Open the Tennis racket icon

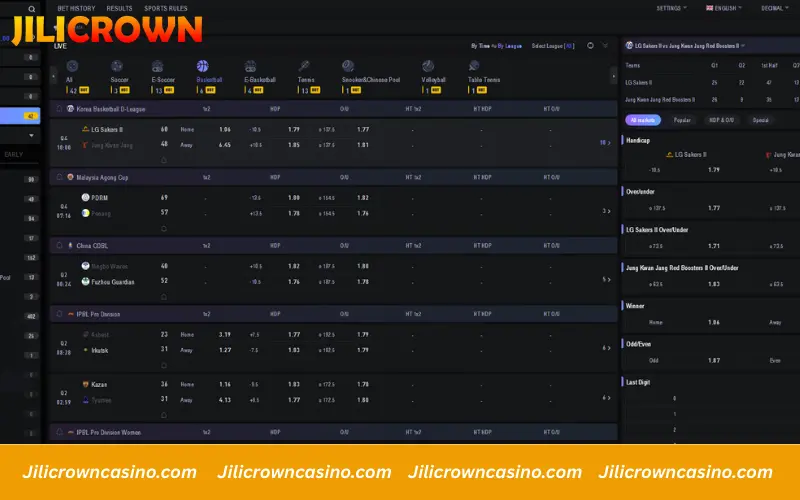[x=304, y=66]
